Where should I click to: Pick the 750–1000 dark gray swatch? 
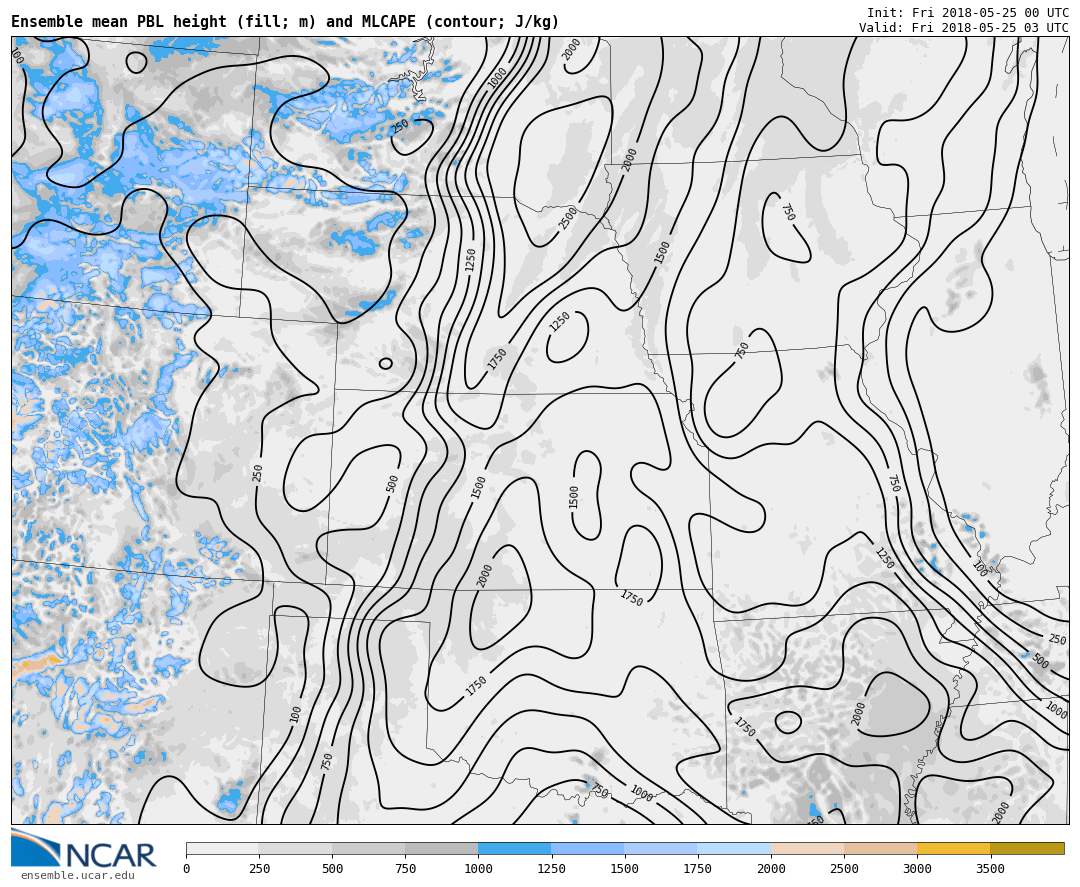441,848
